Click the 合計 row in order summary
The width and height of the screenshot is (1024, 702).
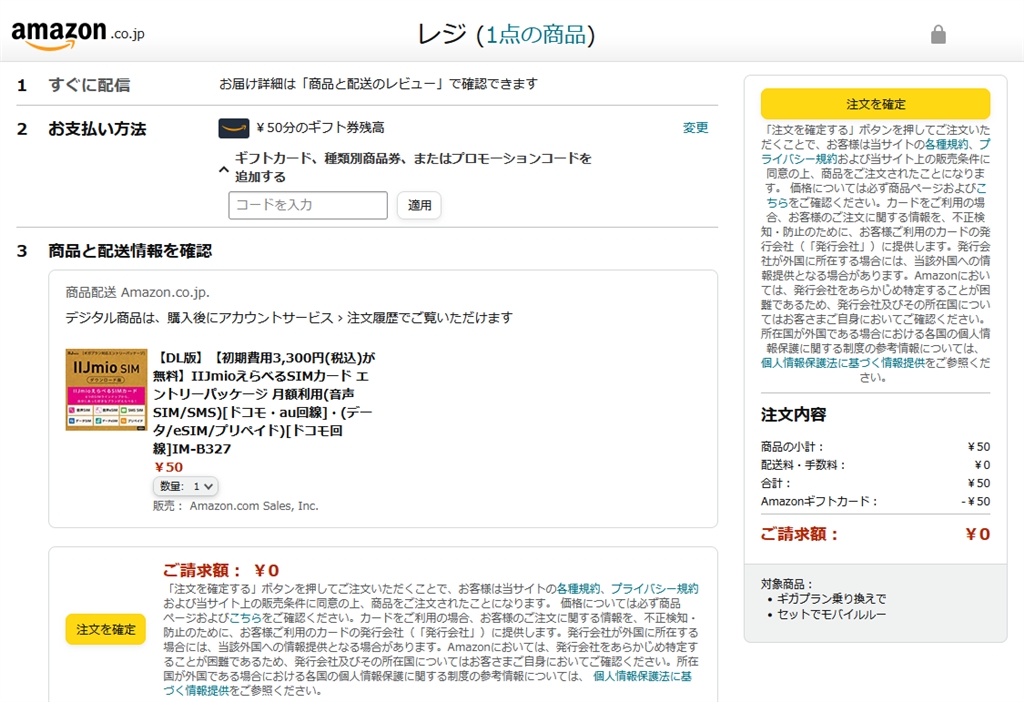coord(875,483)
